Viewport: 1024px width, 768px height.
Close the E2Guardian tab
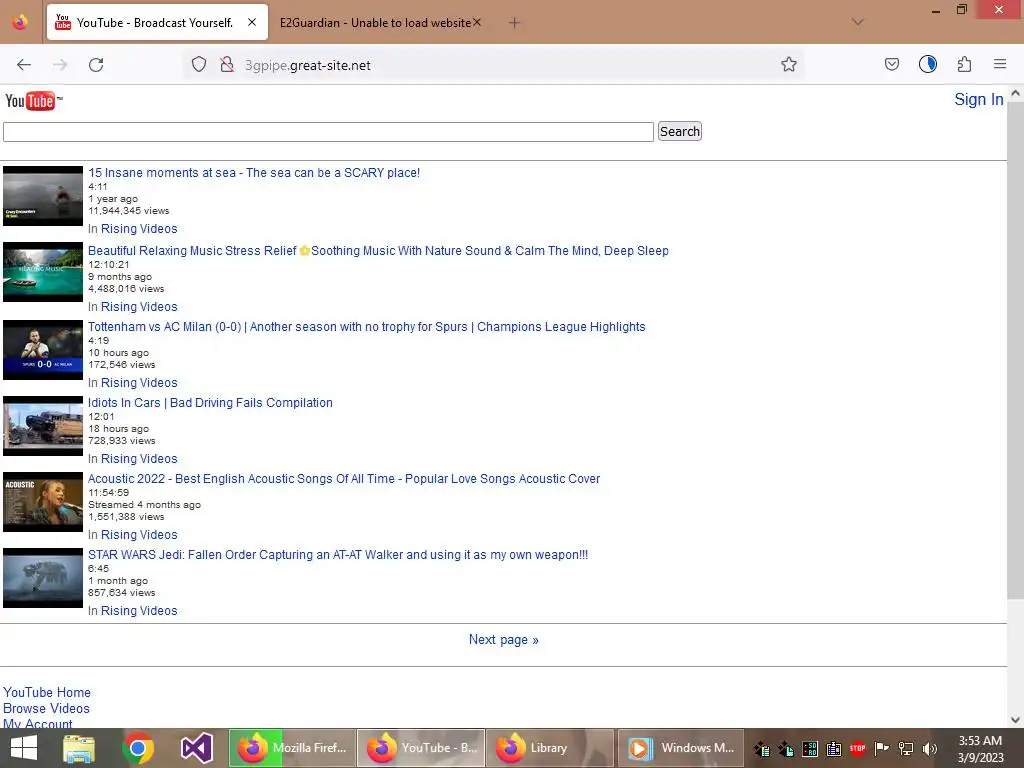pyautogui.click(x=477, y=23)
